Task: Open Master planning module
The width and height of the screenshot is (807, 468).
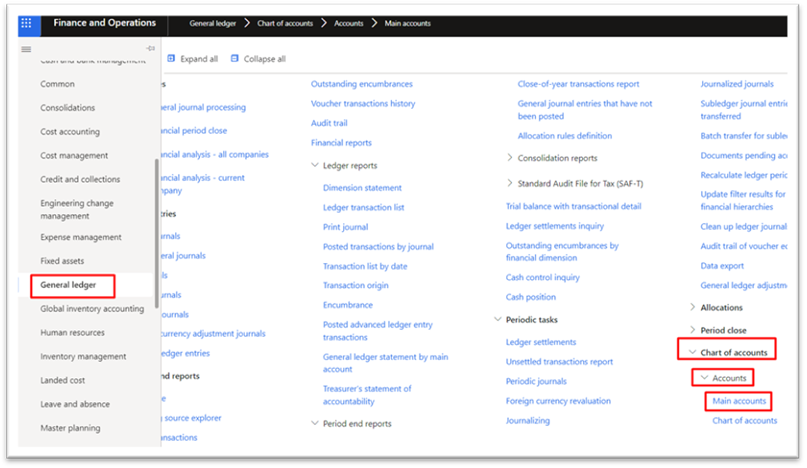Action: pyautogui.click(x=71, y=428)
